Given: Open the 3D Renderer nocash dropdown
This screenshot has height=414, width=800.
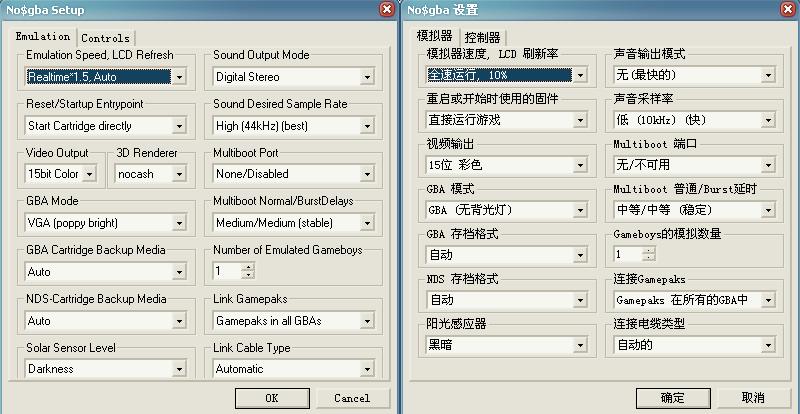Looking at the screenshot, I should click(x=179, y=174).
